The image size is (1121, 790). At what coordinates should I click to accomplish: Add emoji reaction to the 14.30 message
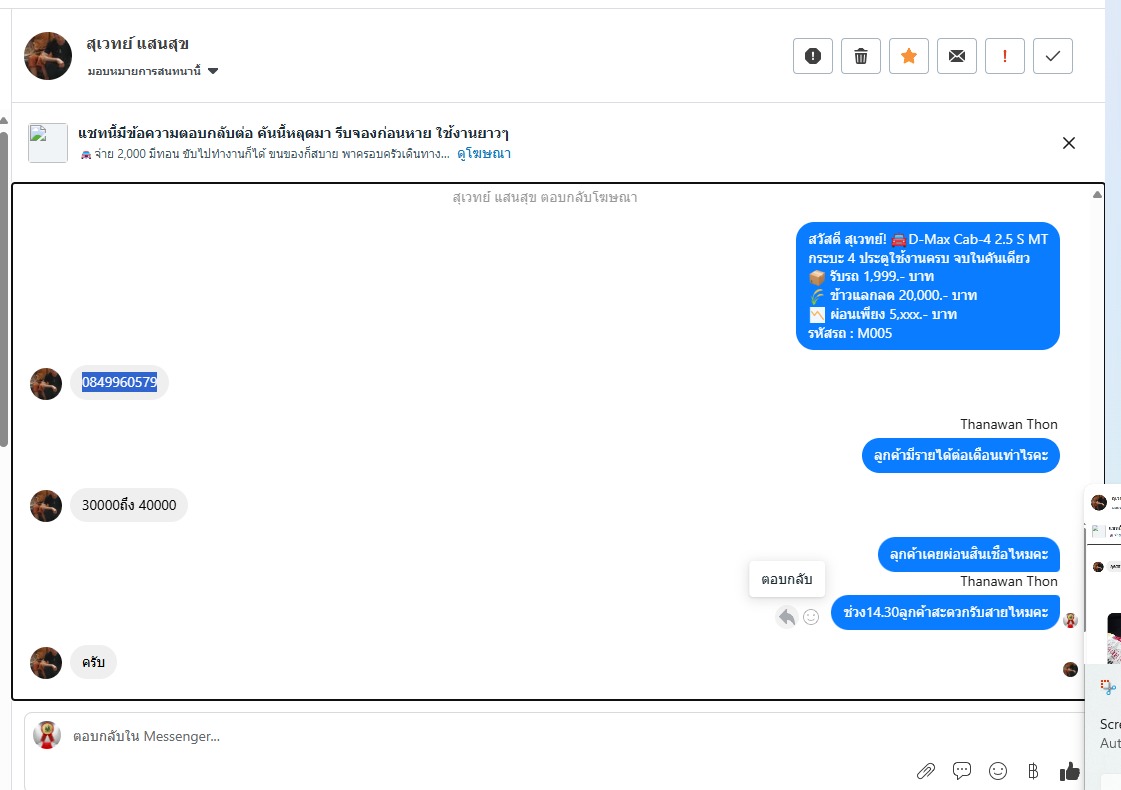pyautogui.click(x=811, y=616)
